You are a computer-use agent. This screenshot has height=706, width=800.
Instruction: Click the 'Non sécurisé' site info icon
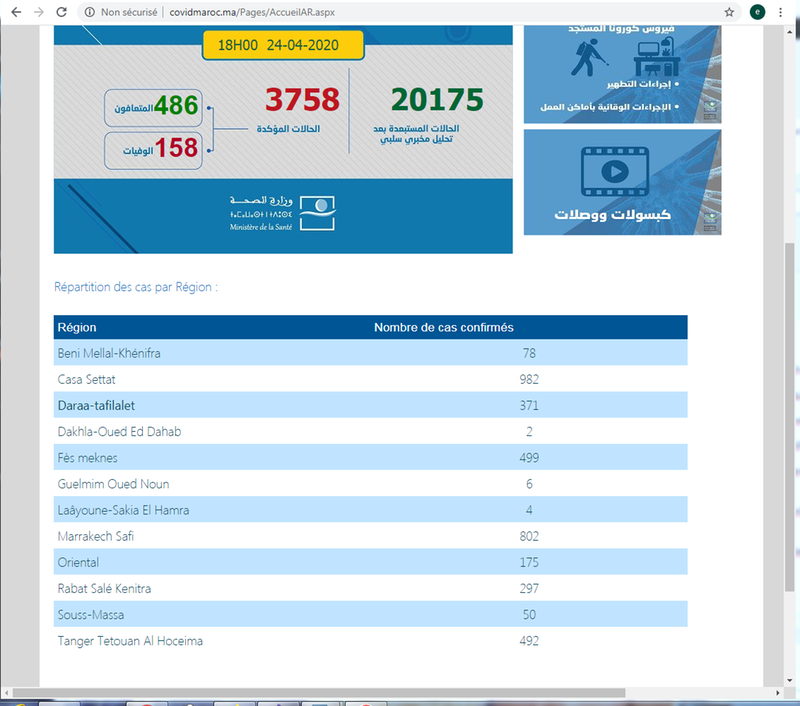click(x=90, y=12)
